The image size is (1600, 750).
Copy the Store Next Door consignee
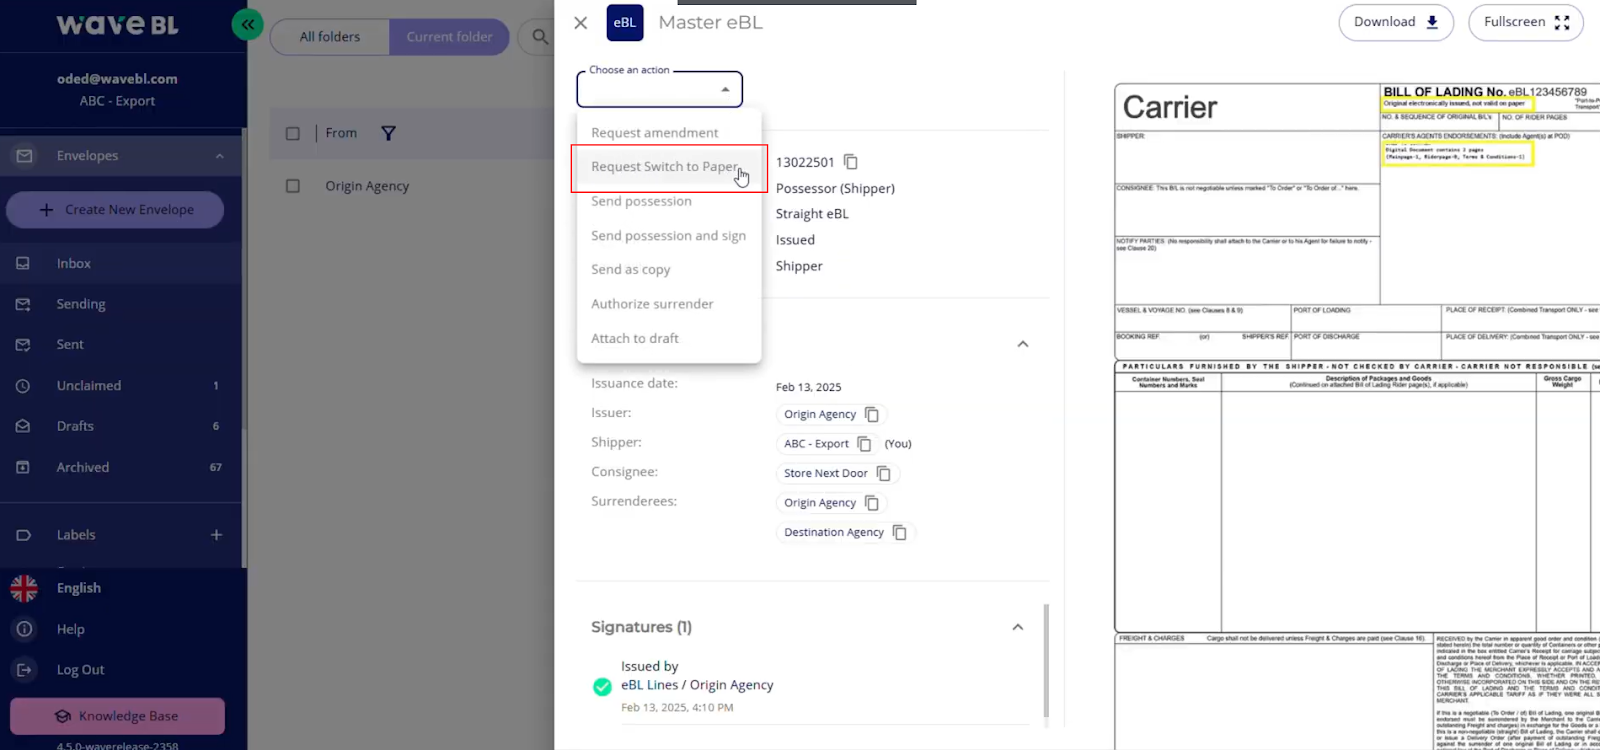(x=884, y=473)
